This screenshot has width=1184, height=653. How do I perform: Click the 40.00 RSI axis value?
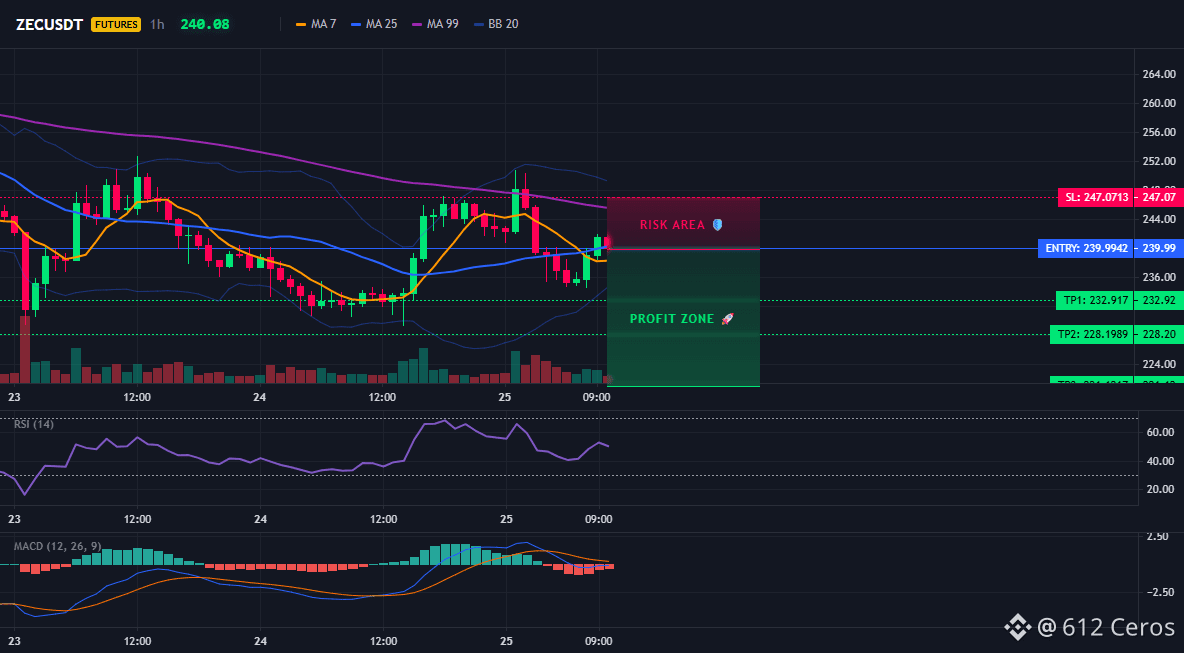coord(1159,460)
